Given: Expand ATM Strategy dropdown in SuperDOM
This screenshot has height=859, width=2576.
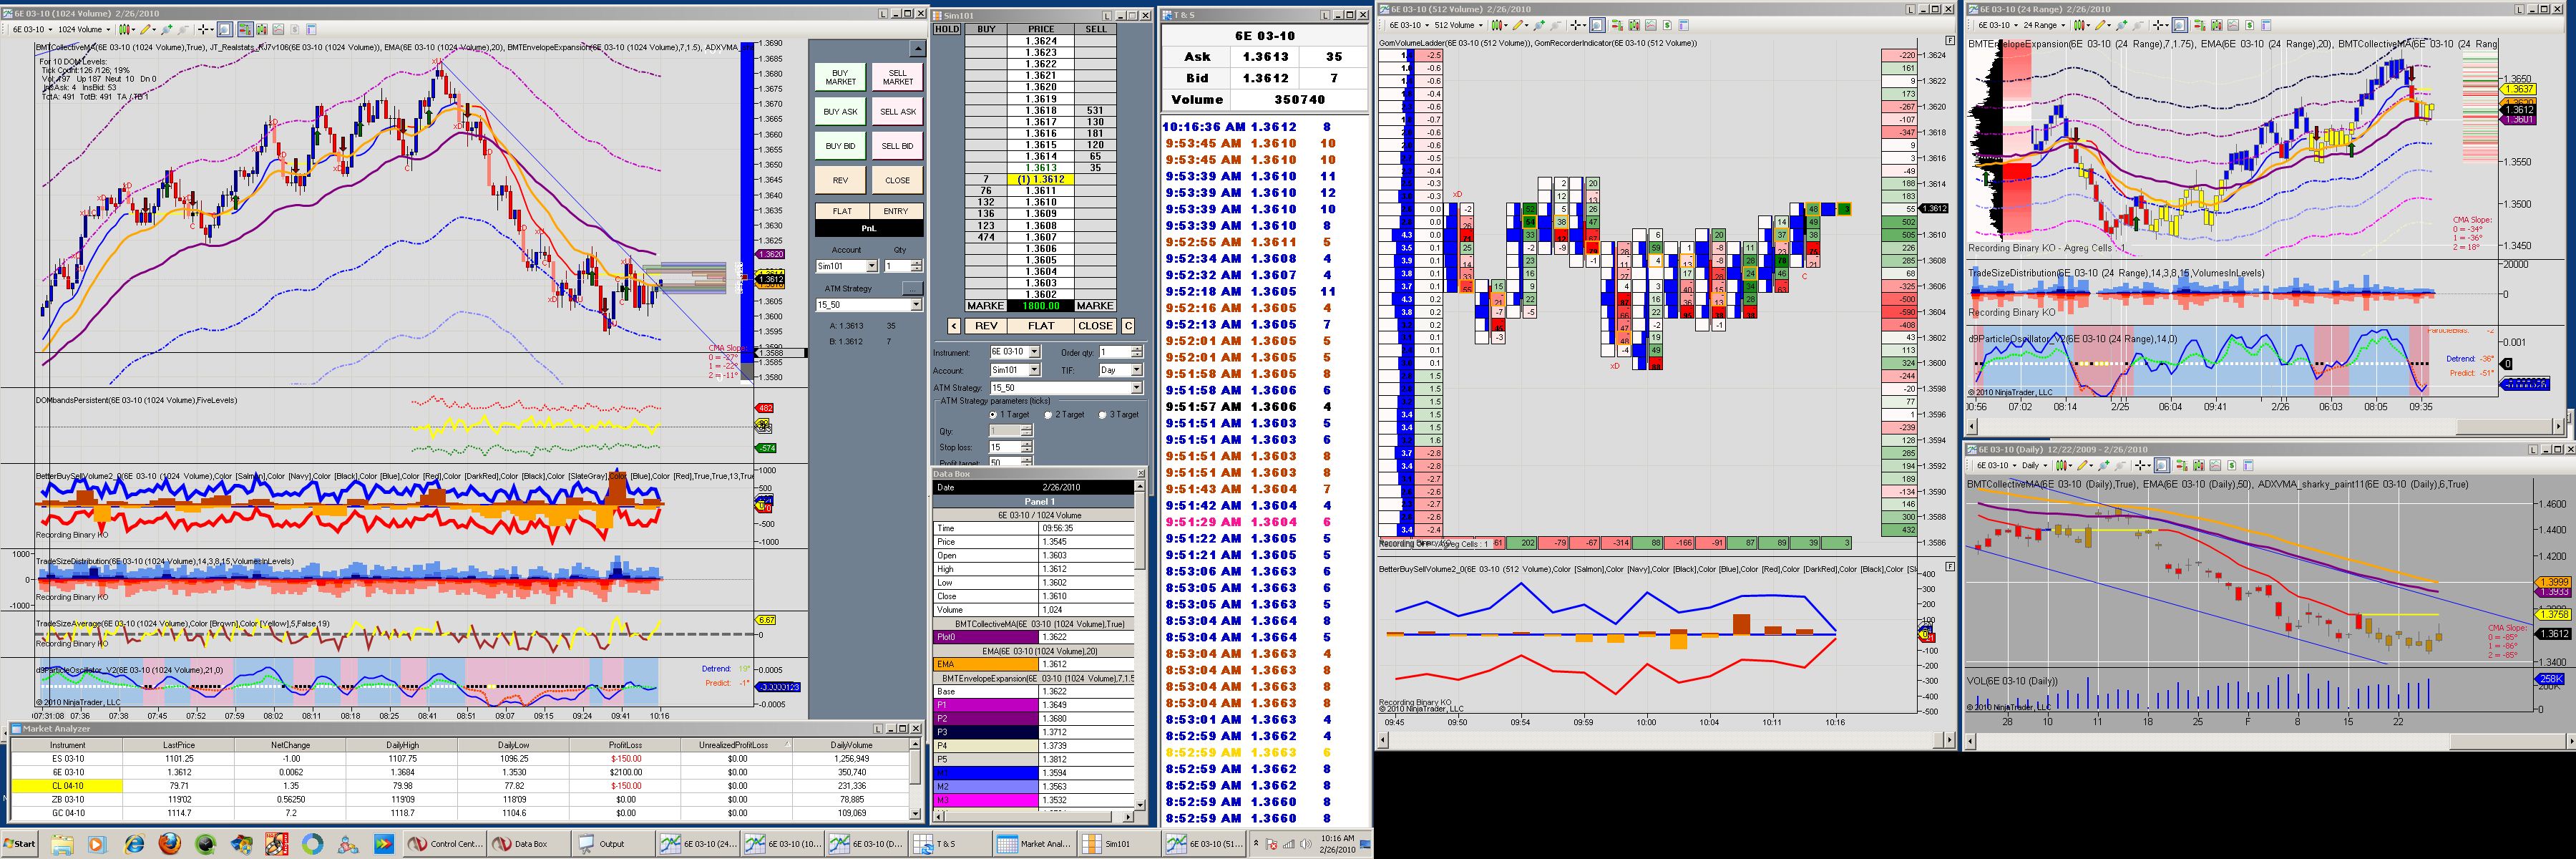Looking at the screenshot, I should click(1137, 388).
